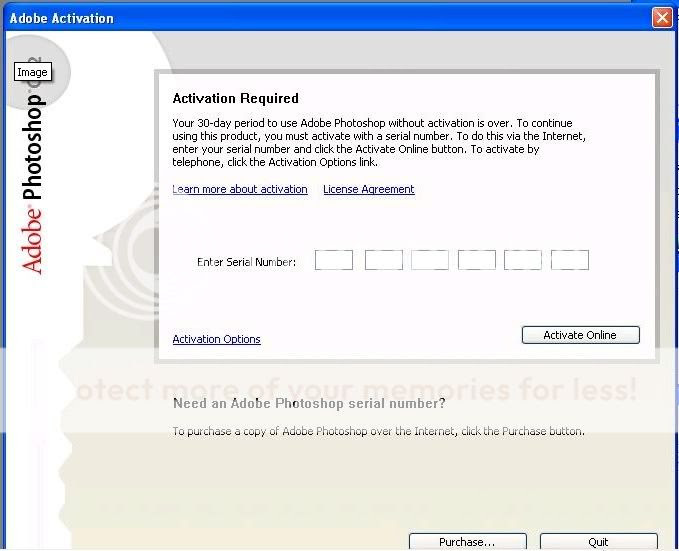Click the 'Need an Adobe Photoshop serial number?' text
679x551 pixels.
tap(309, 403)
